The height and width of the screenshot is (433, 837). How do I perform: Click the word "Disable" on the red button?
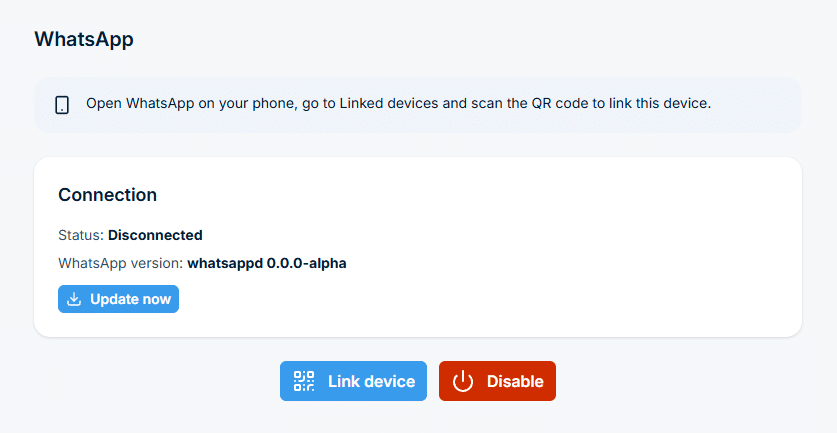515,381
